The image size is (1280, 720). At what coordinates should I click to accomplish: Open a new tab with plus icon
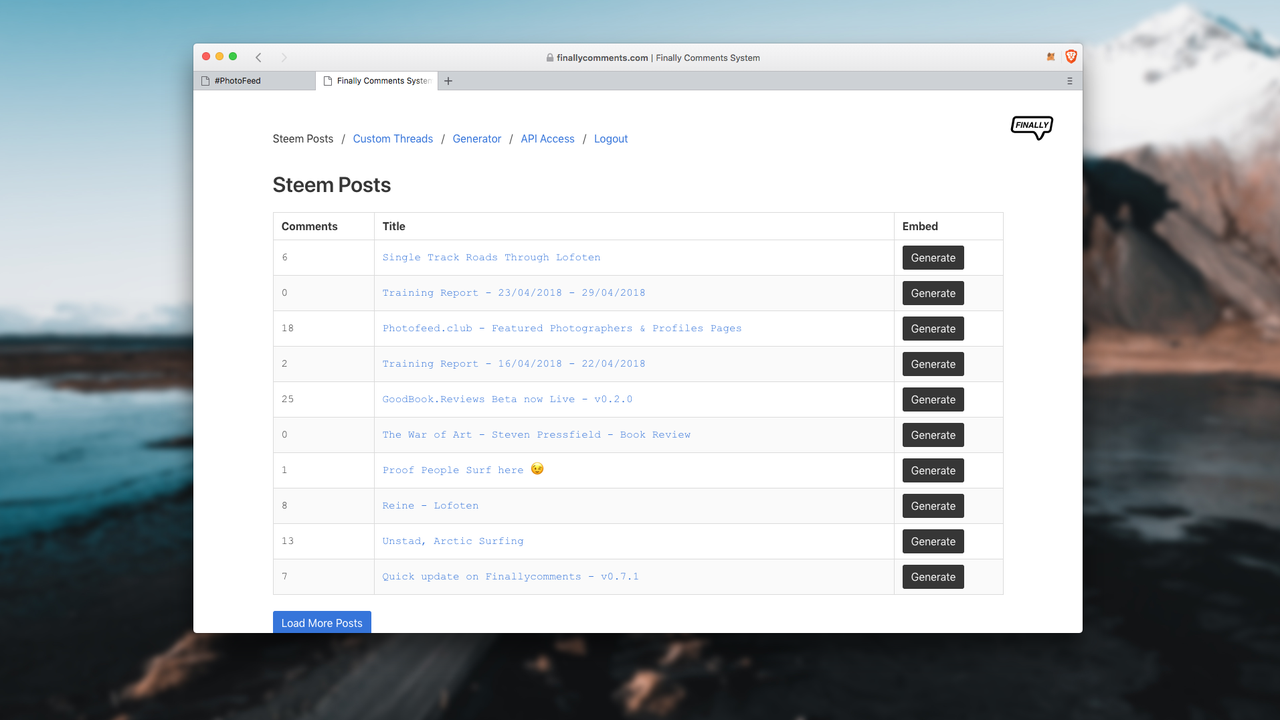click(x=448, y=81)
